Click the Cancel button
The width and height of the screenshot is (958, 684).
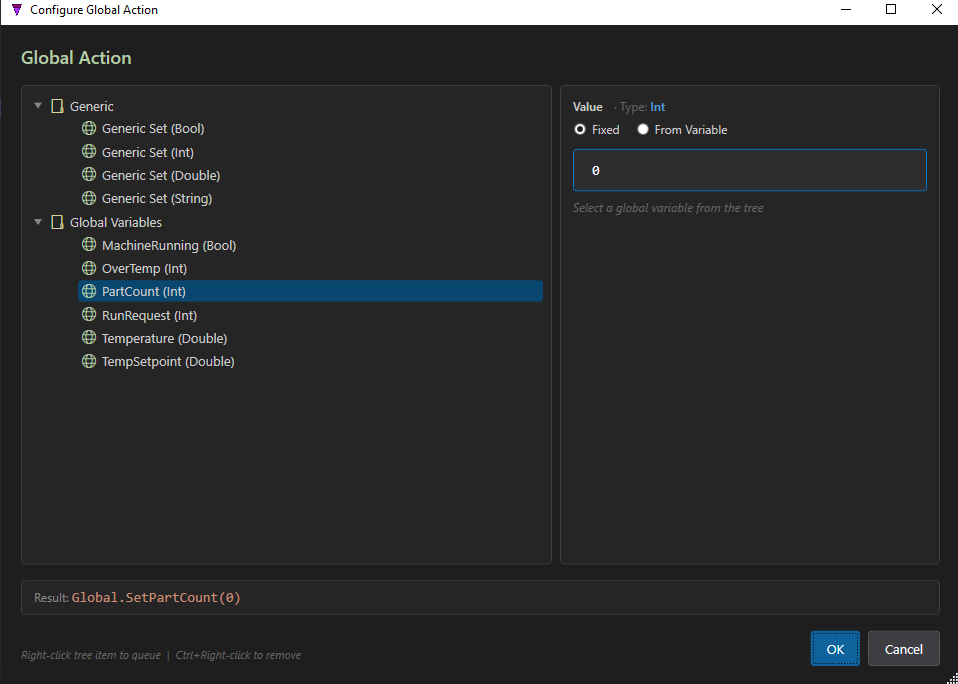coord(904,649)
